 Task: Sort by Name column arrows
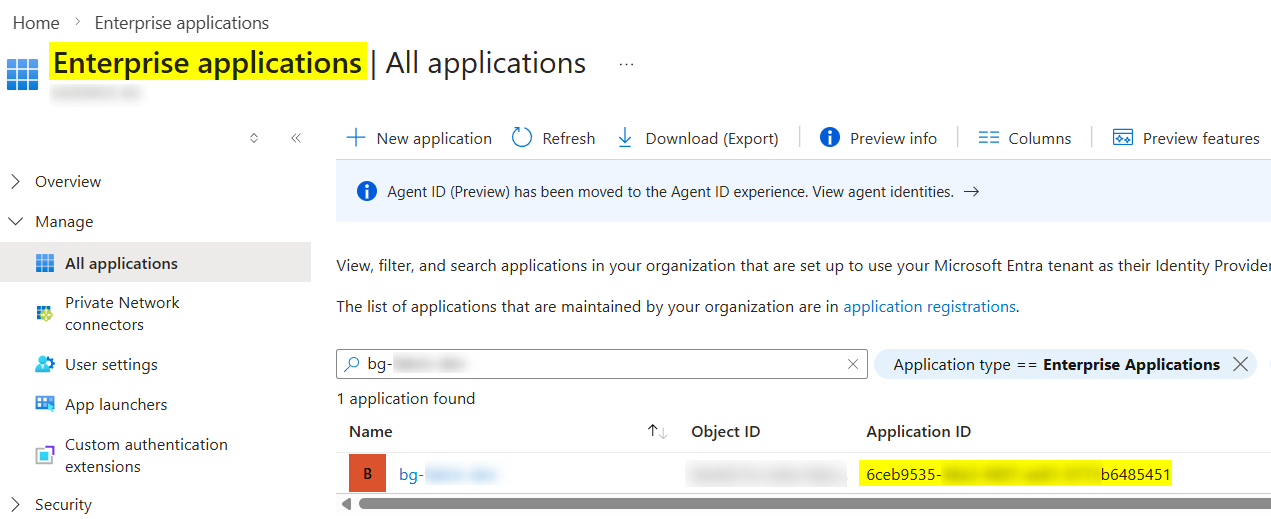(x=657, y=432)
